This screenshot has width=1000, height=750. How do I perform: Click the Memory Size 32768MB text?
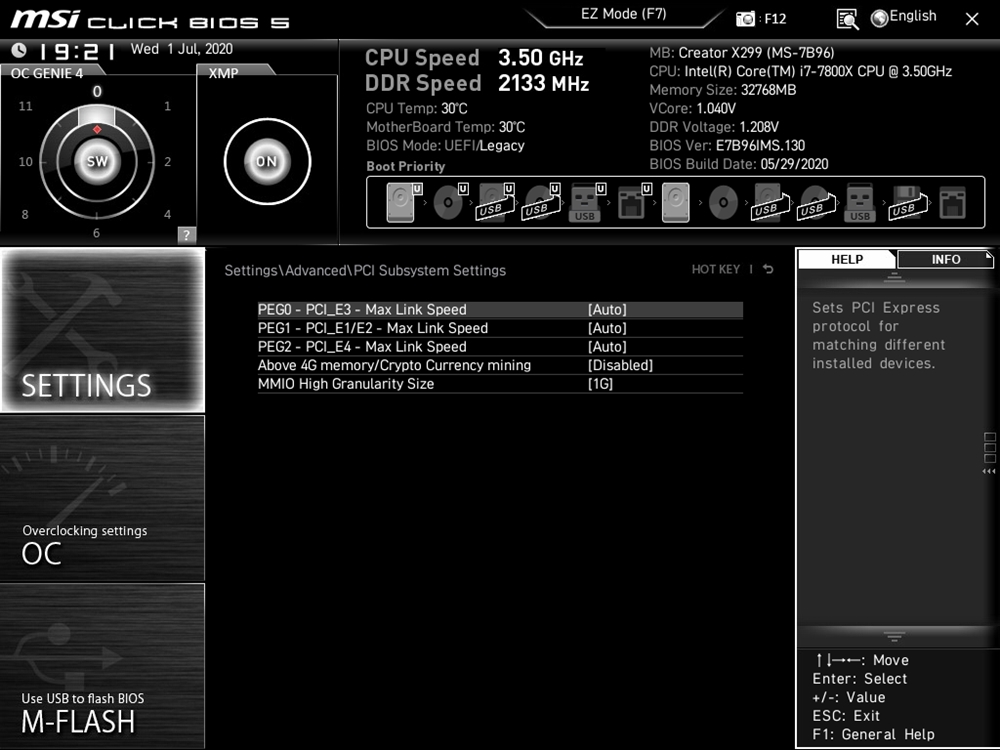tap(723, 90)
